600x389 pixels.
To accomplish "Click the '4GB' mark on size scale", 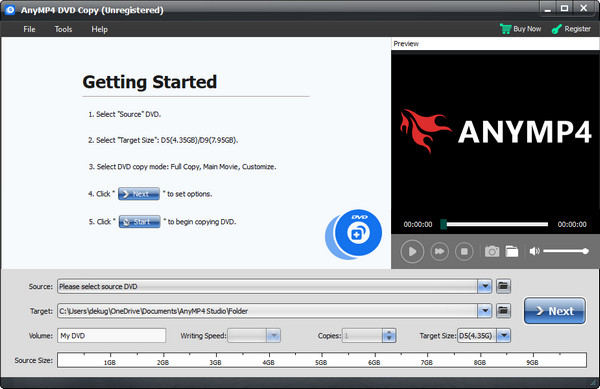I will 268,362.
